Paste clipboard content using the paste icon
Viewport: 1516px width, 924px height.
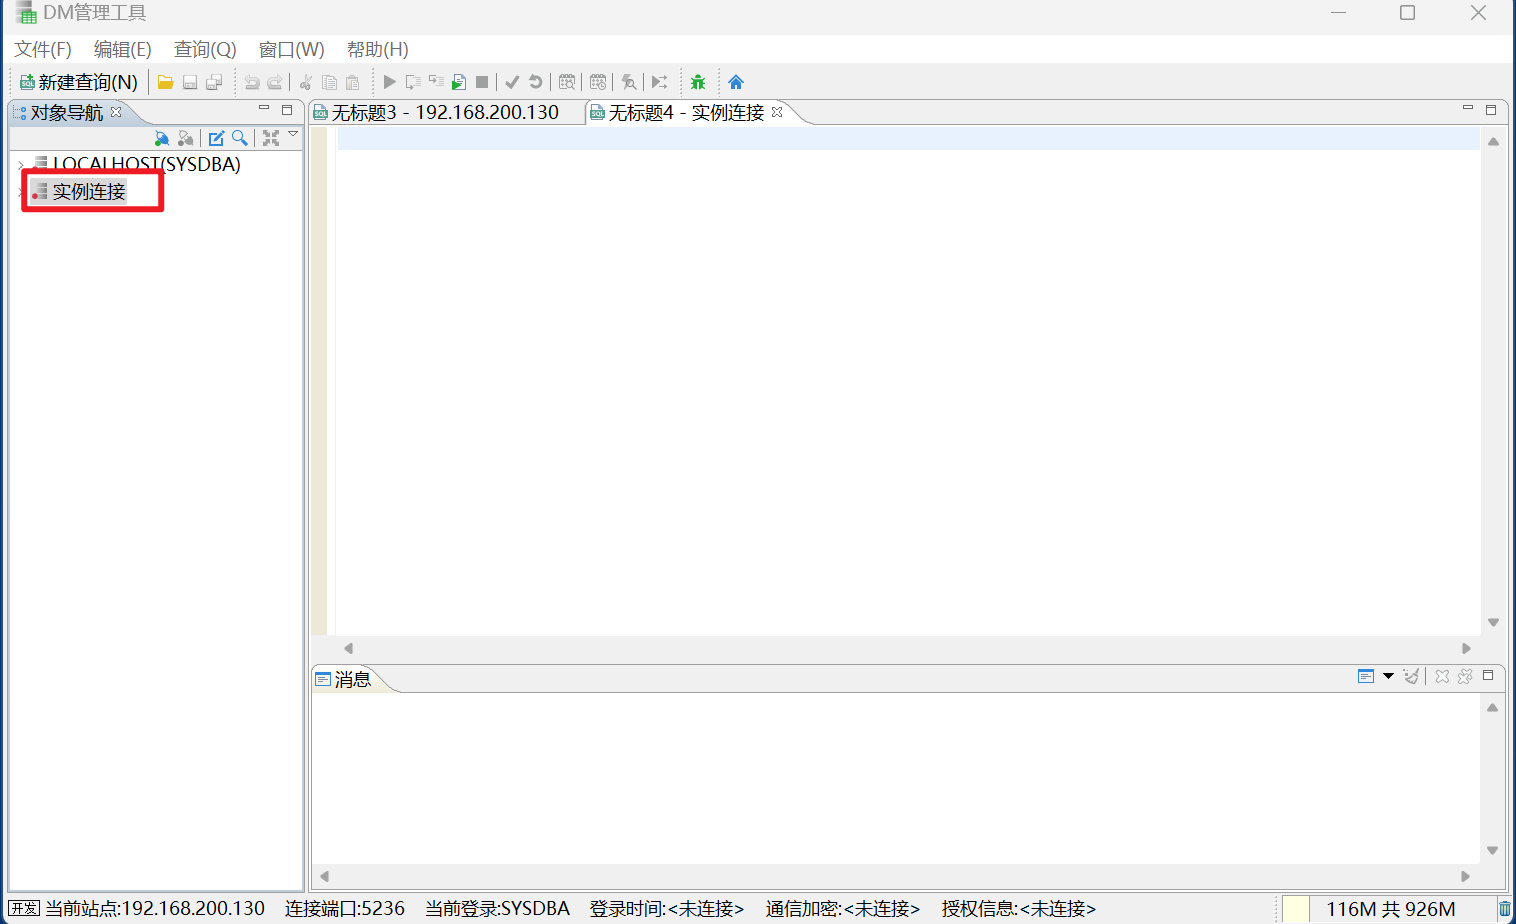pyautogui.click(x=352, y=81)
